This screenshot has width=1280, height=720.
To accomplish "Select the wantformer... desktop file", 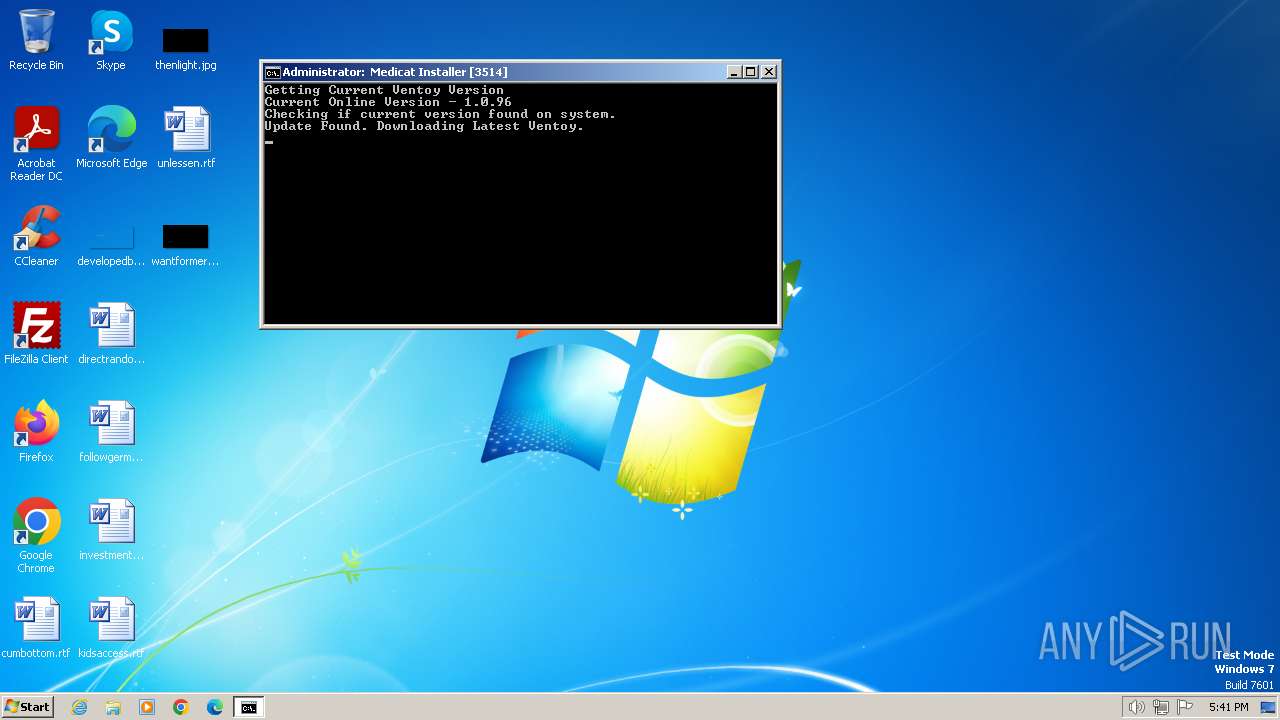I will click(x=186, y=245).
